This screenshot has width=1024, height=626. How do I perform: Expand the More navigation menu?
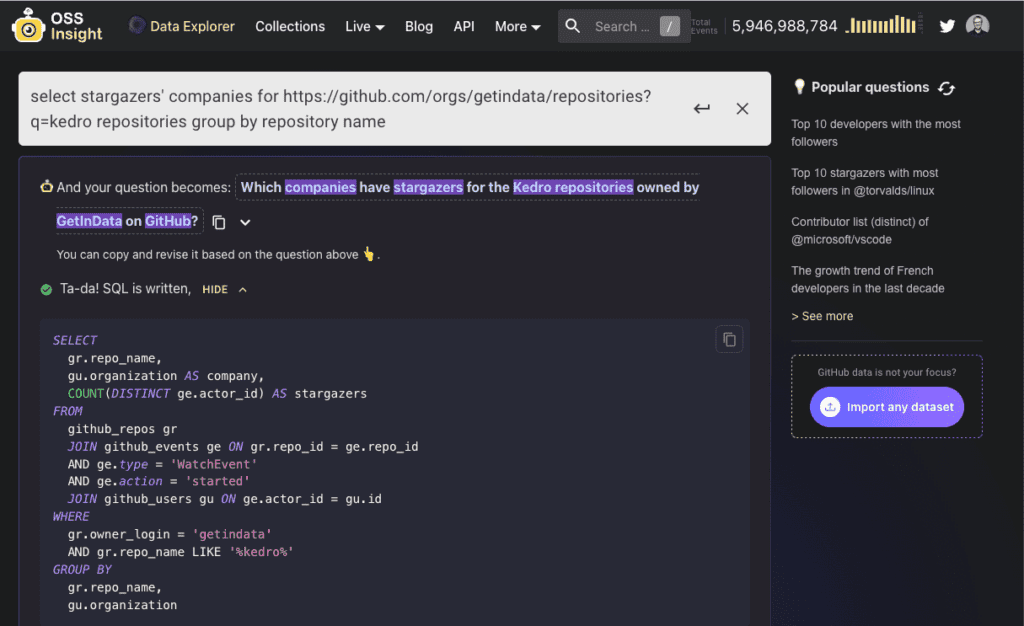(517, 26)
